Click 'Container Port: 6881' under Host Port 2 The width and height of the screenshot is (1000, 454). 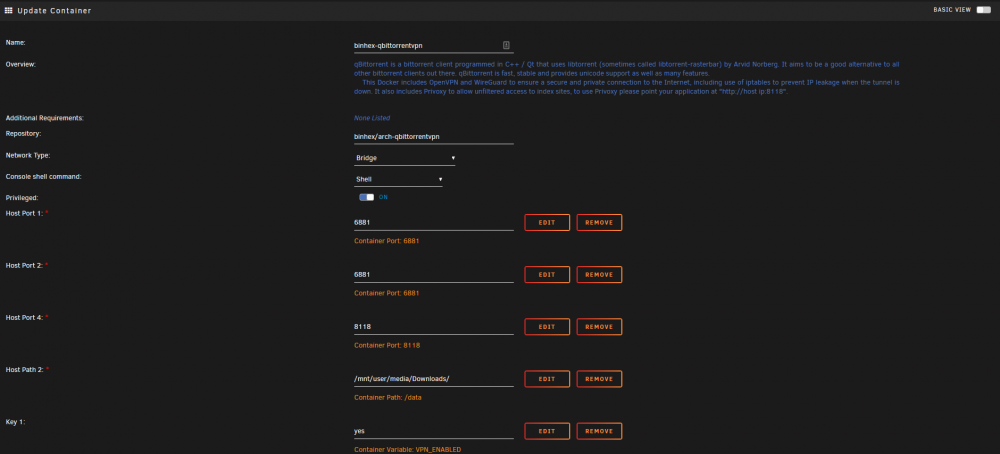(x=386, y=293)
